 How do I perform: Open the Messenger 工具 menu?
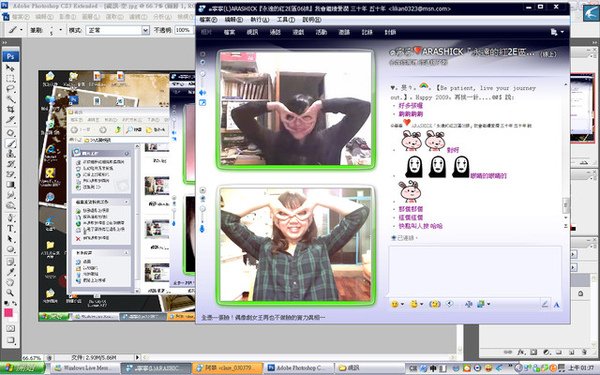(x=285, y=20)
